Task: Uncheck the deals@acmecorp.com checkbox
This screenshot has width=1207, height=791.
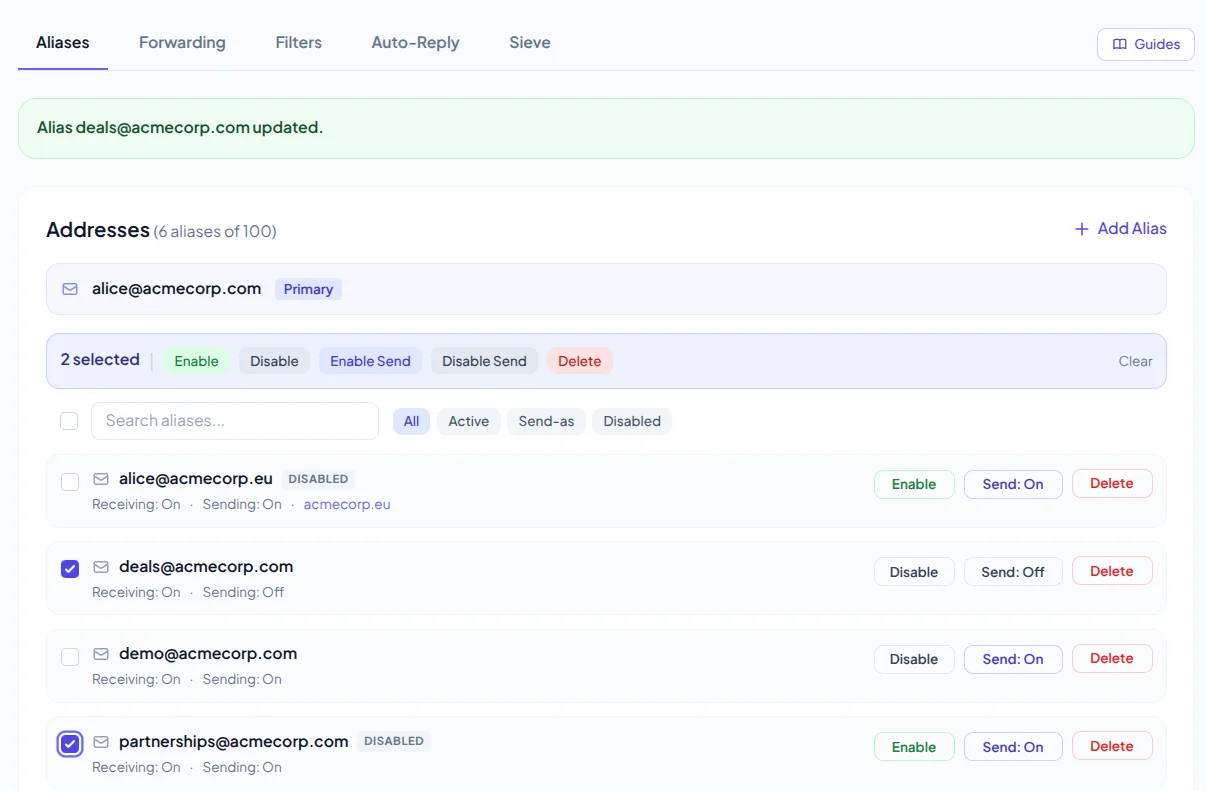Action: [70, 569]
